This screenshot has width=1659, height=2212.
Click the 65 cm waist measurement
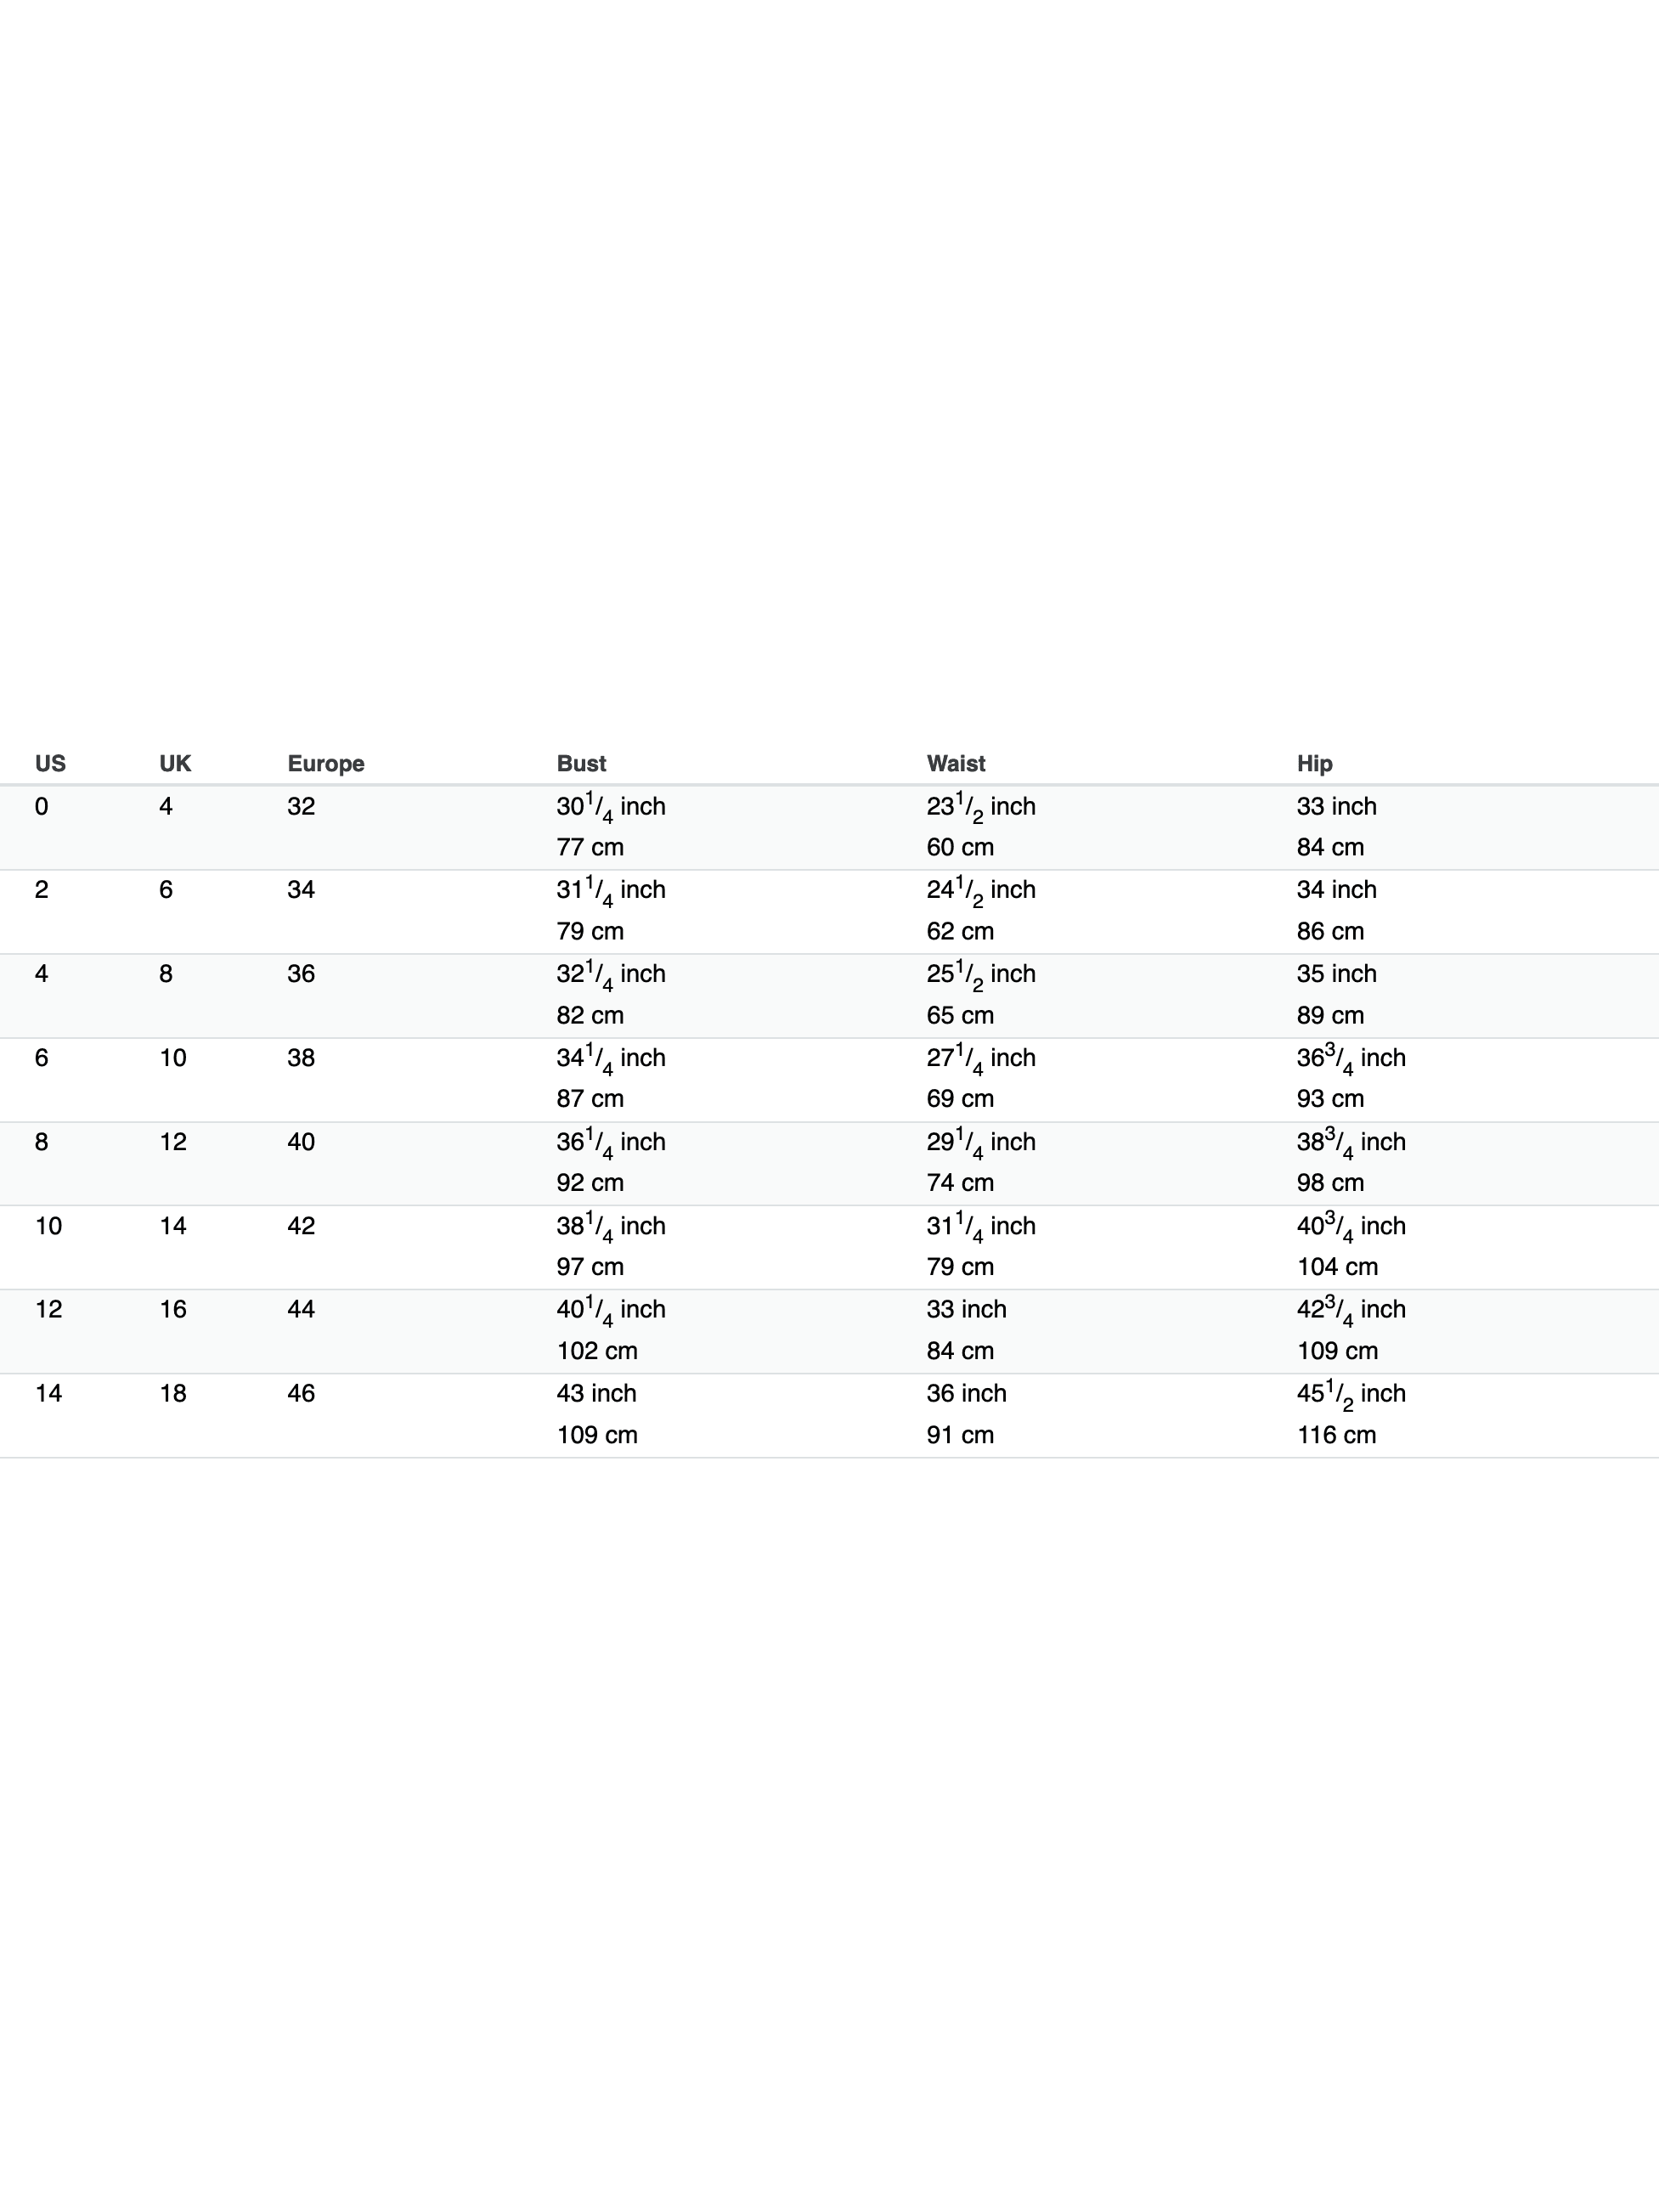(x=960, y=1015)
